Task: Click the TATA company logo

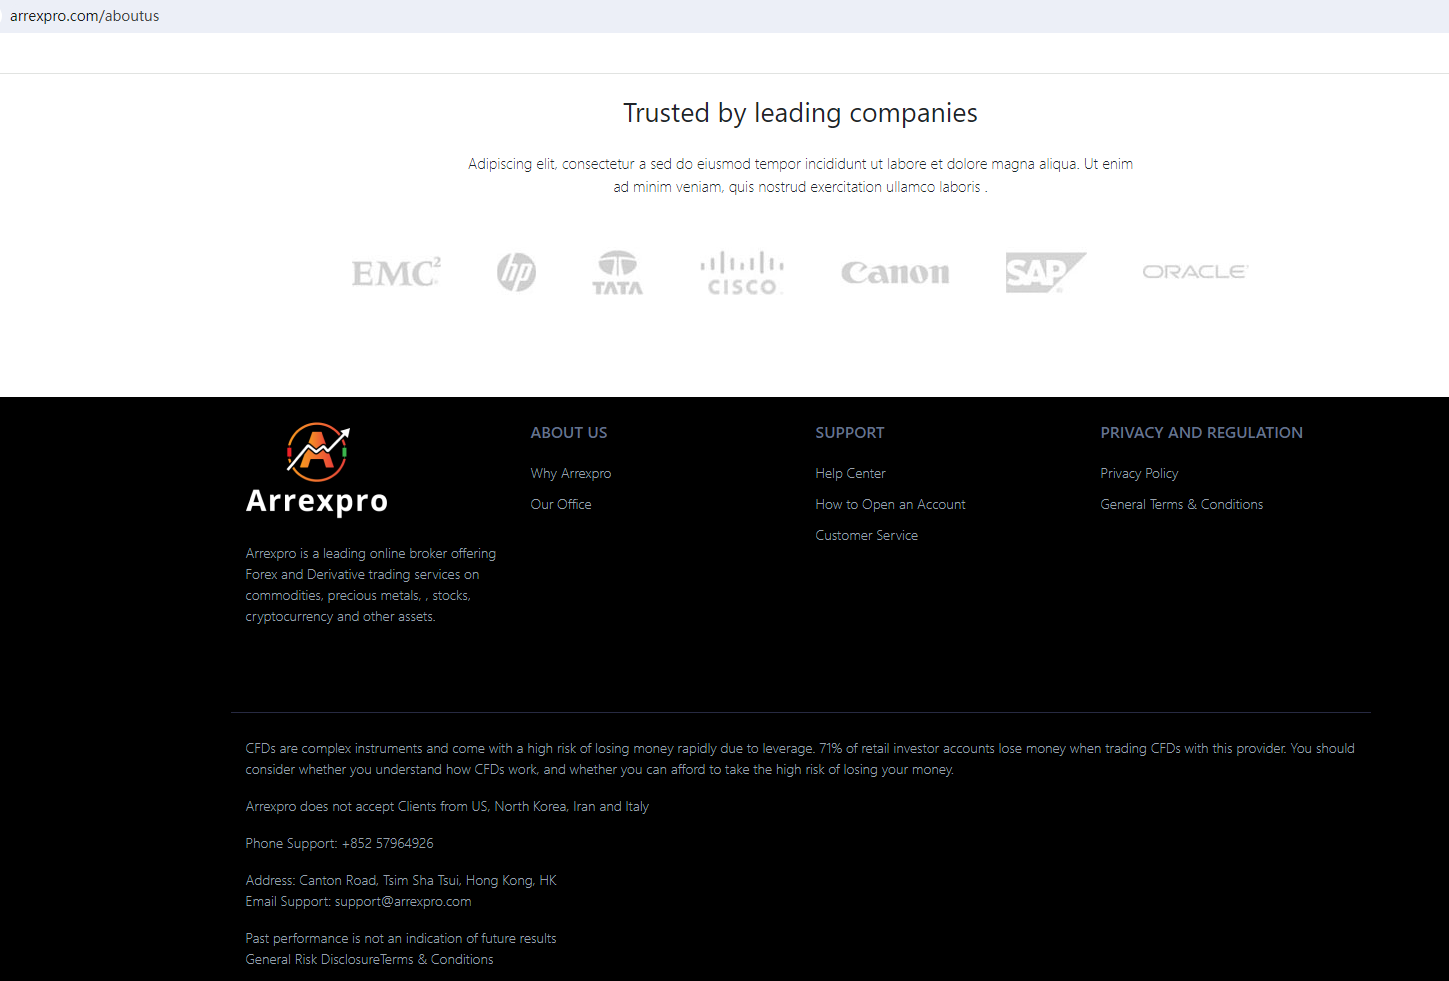Action: pyautogui.click(x=618, y=272)
